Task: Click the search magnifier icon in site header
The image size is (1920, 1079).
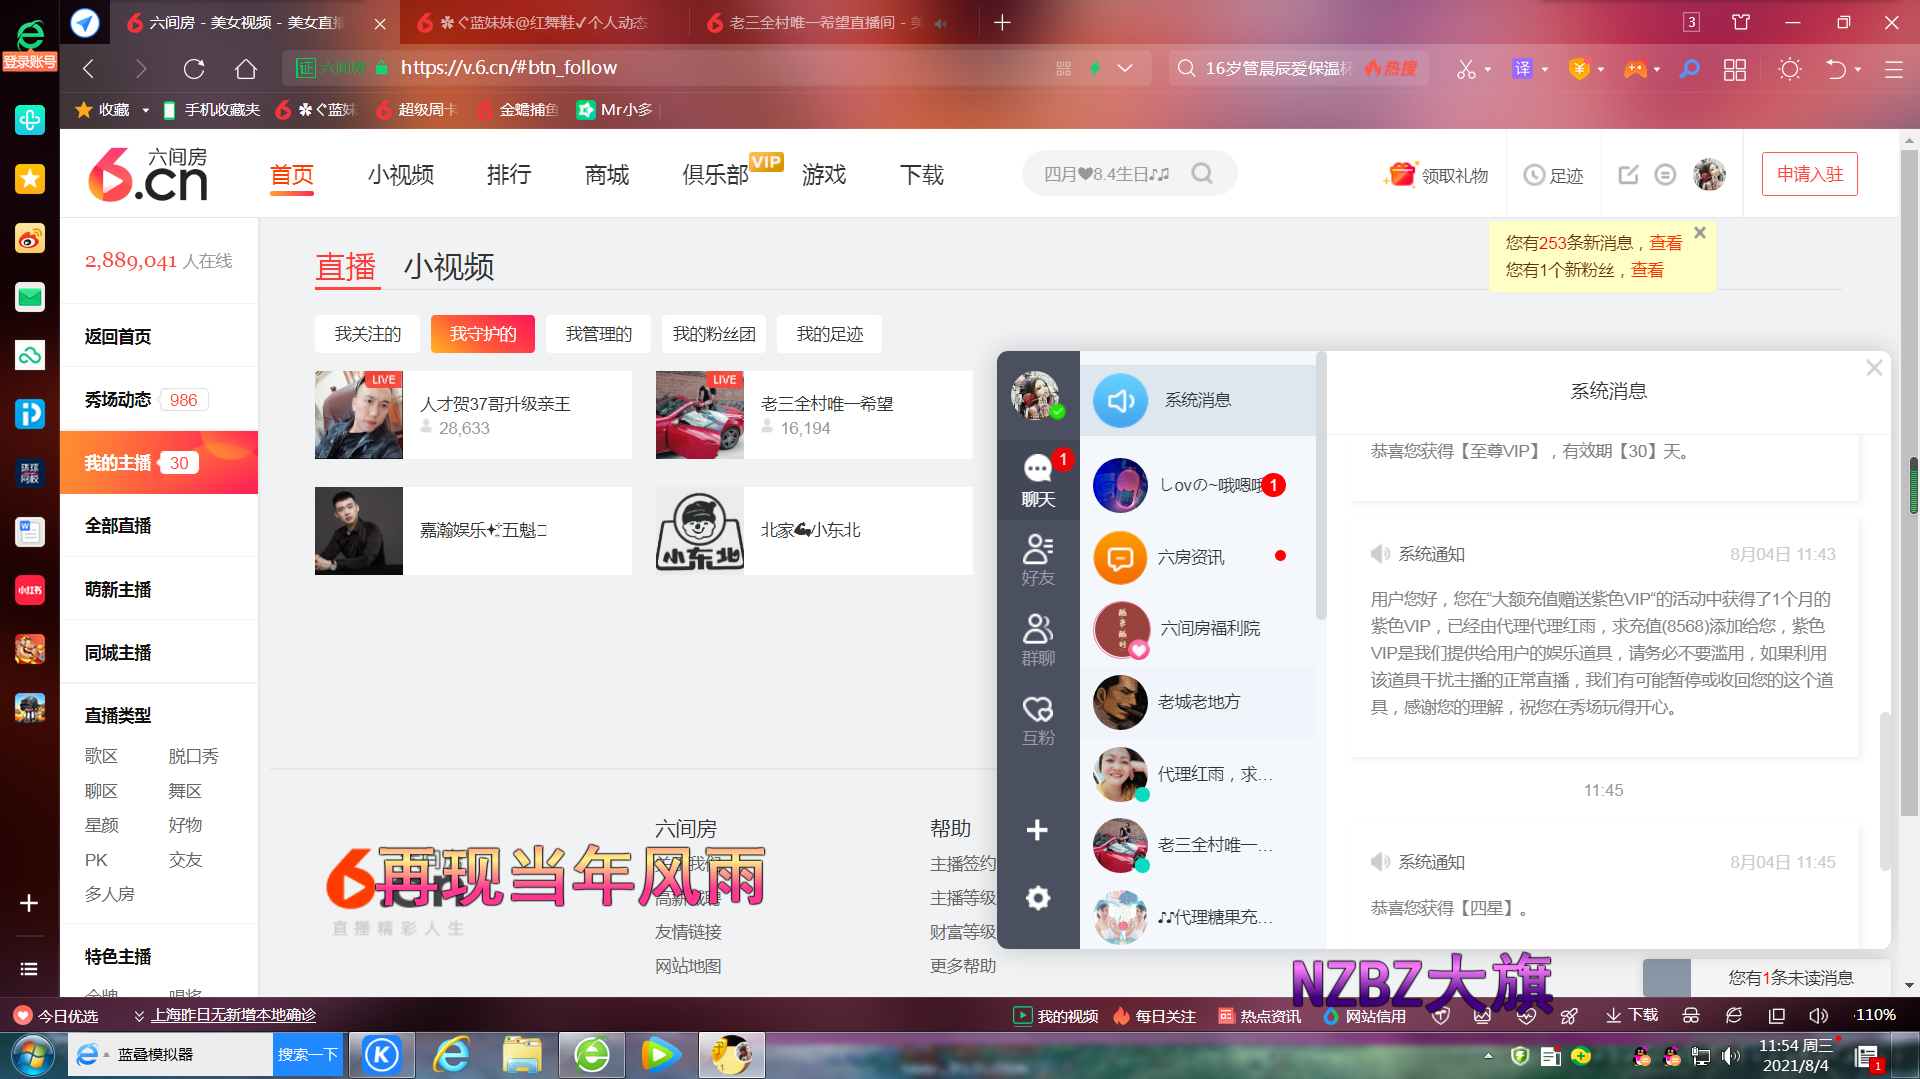Action: (1202, 174)
